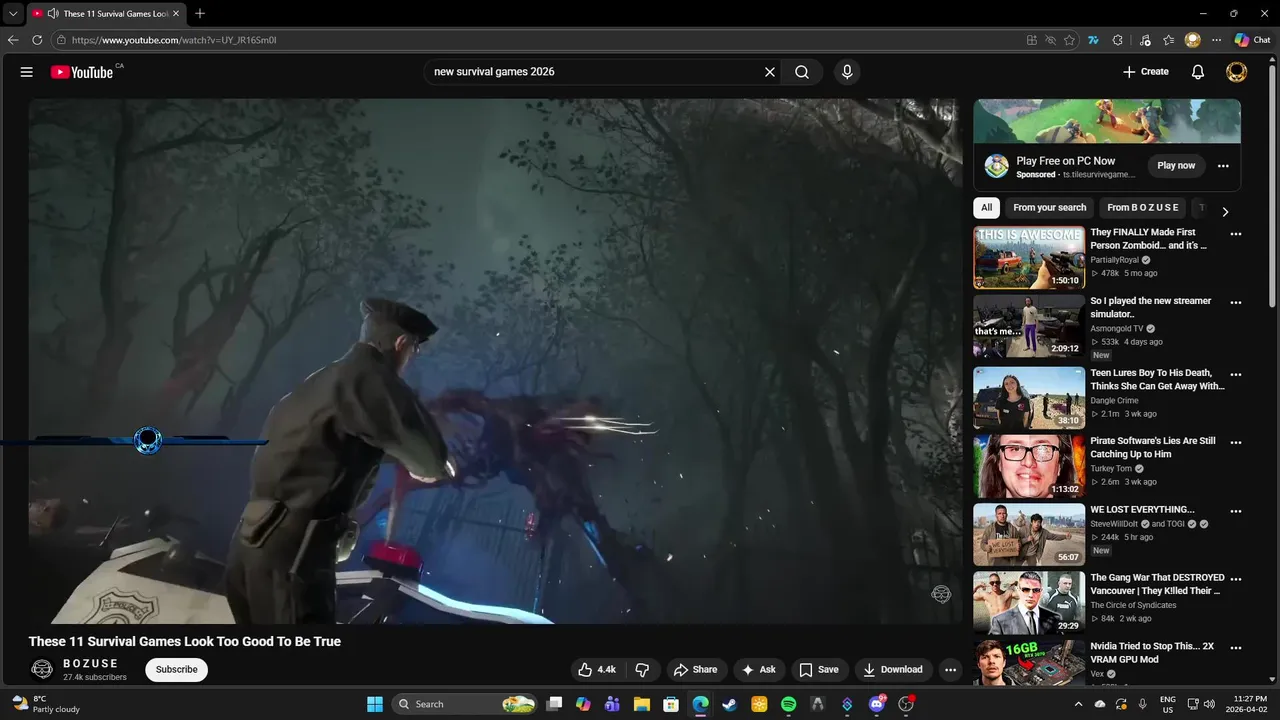Select the All filter chip
The height and width of the screenshot is (720, 1280).
986,208
